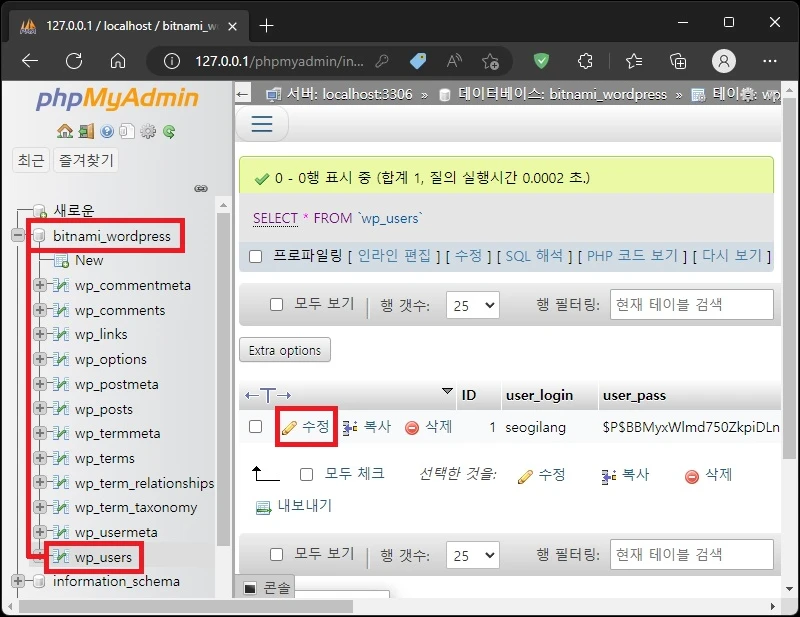The height and width of the screenshot is (617, 800).
Task: Reload the navigation panel with green arrow icon
Action: [169, 132]
